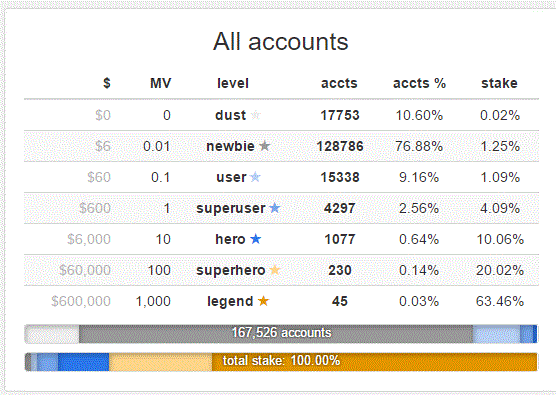Click the superhero account count 230
Viewport: 556px width, 395px height.
pyautogui.click(x=340, y=270)
